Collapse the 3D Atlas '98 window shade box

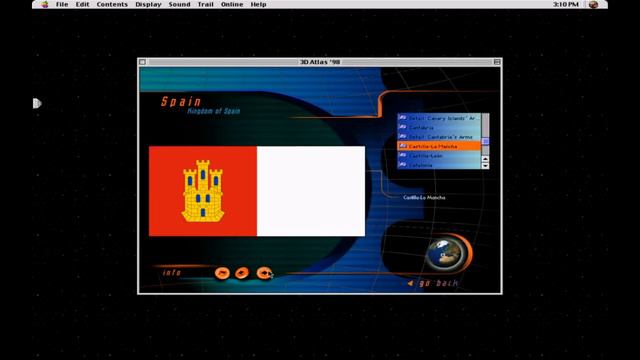point(497,62)
